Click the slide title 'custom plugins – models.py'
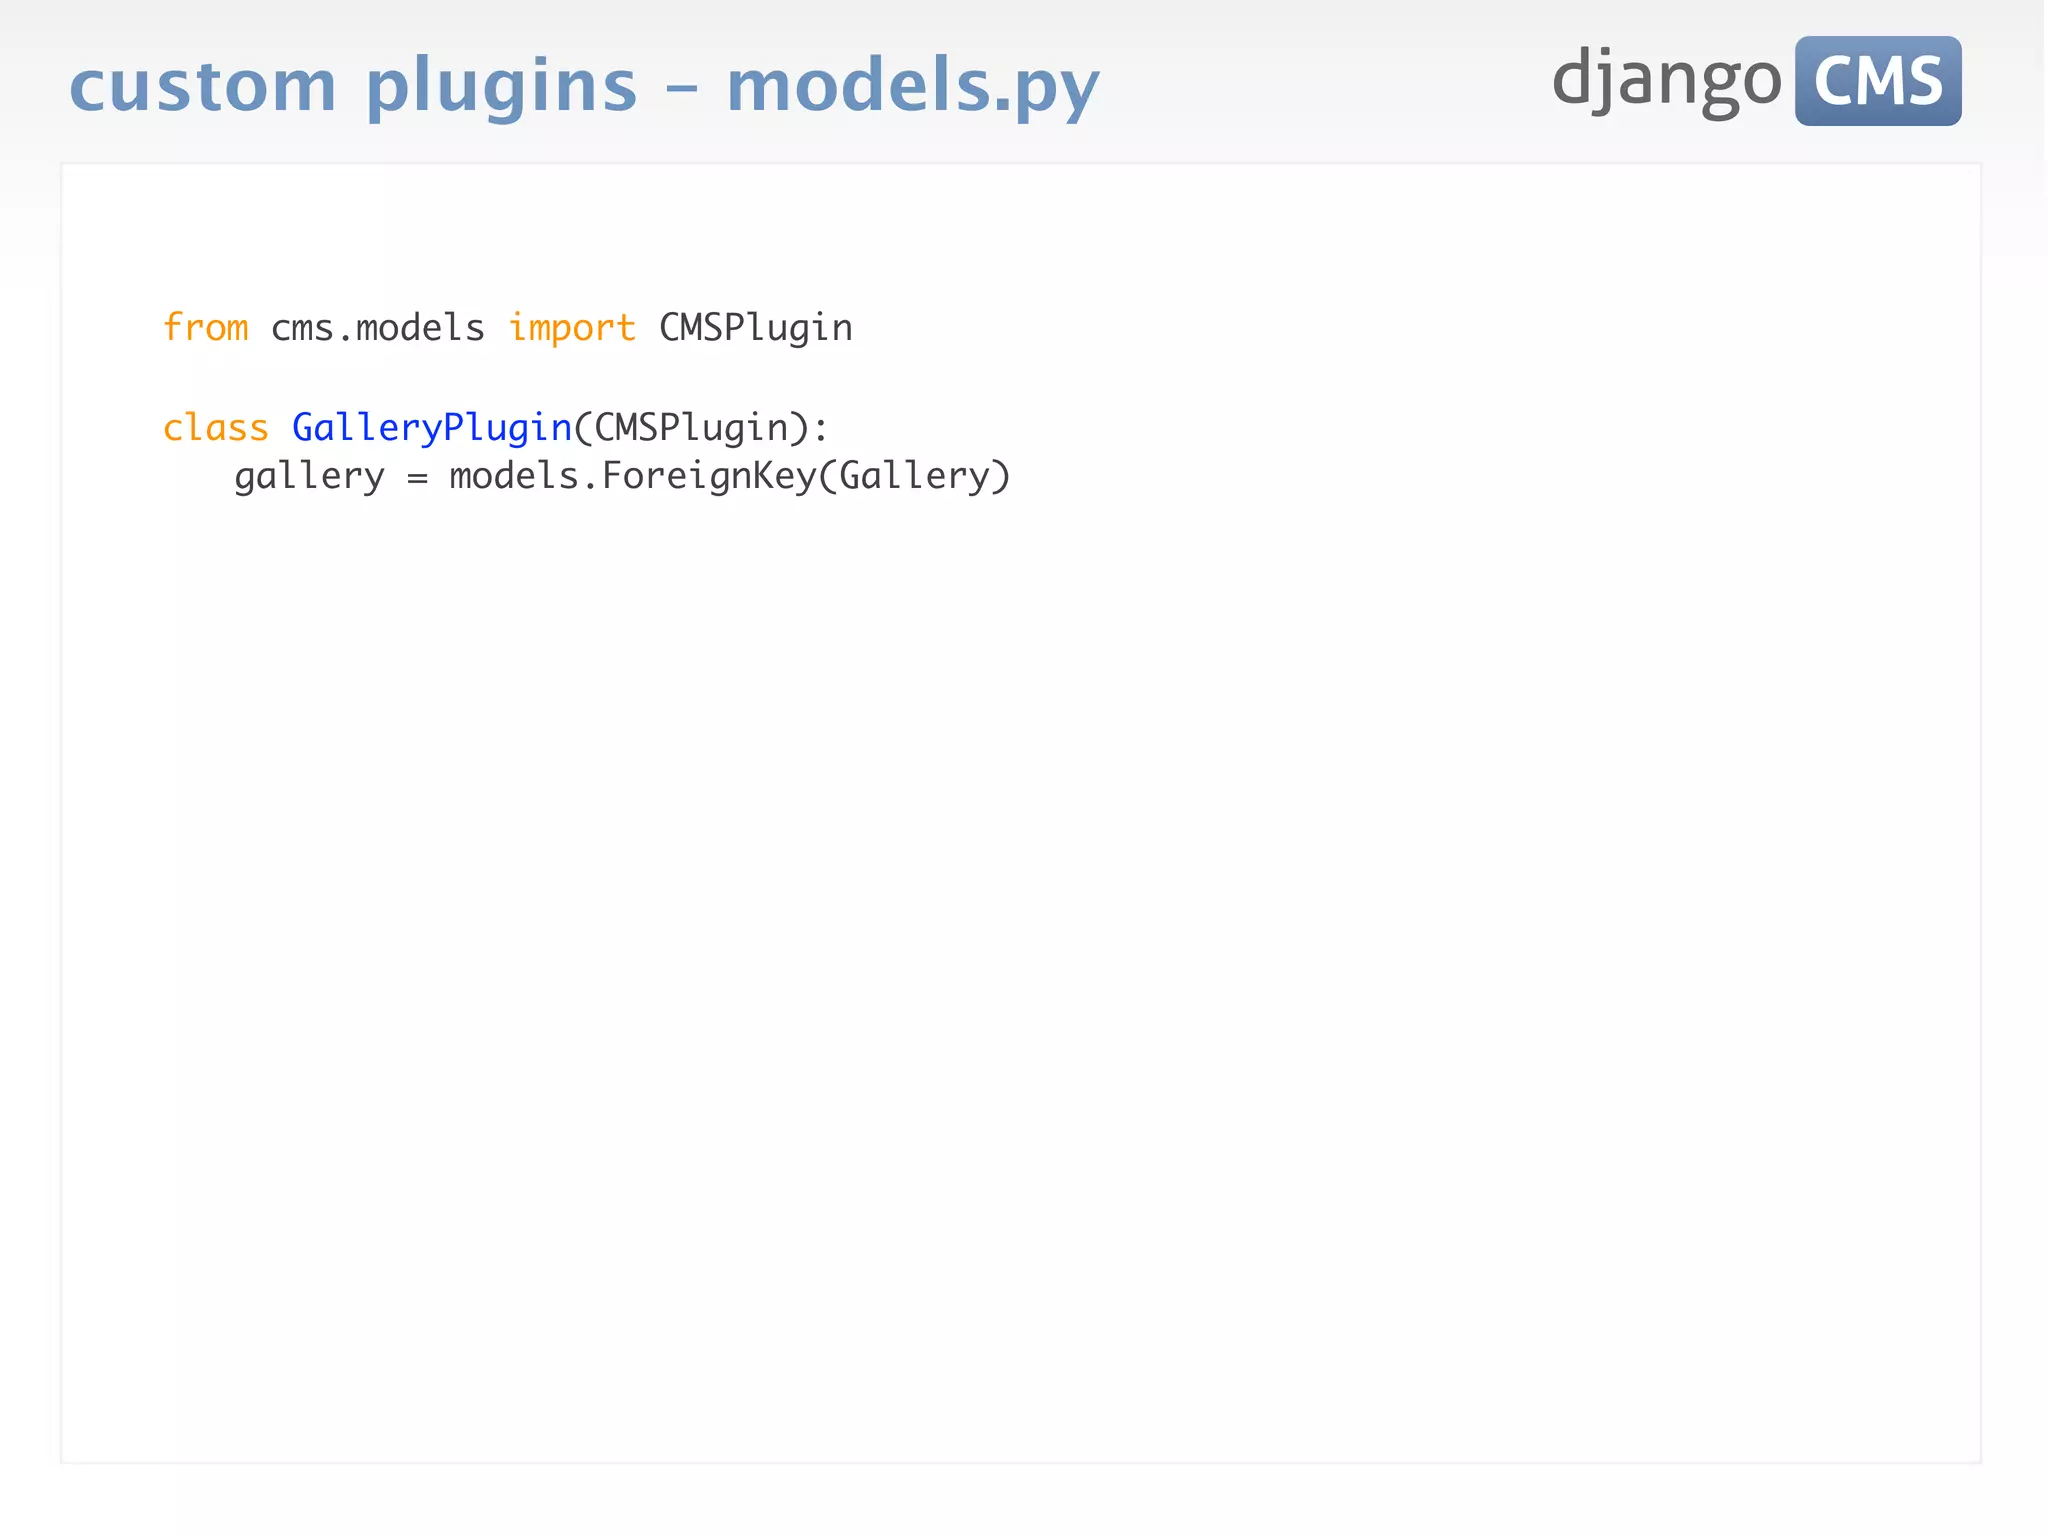 coord(584,87)
